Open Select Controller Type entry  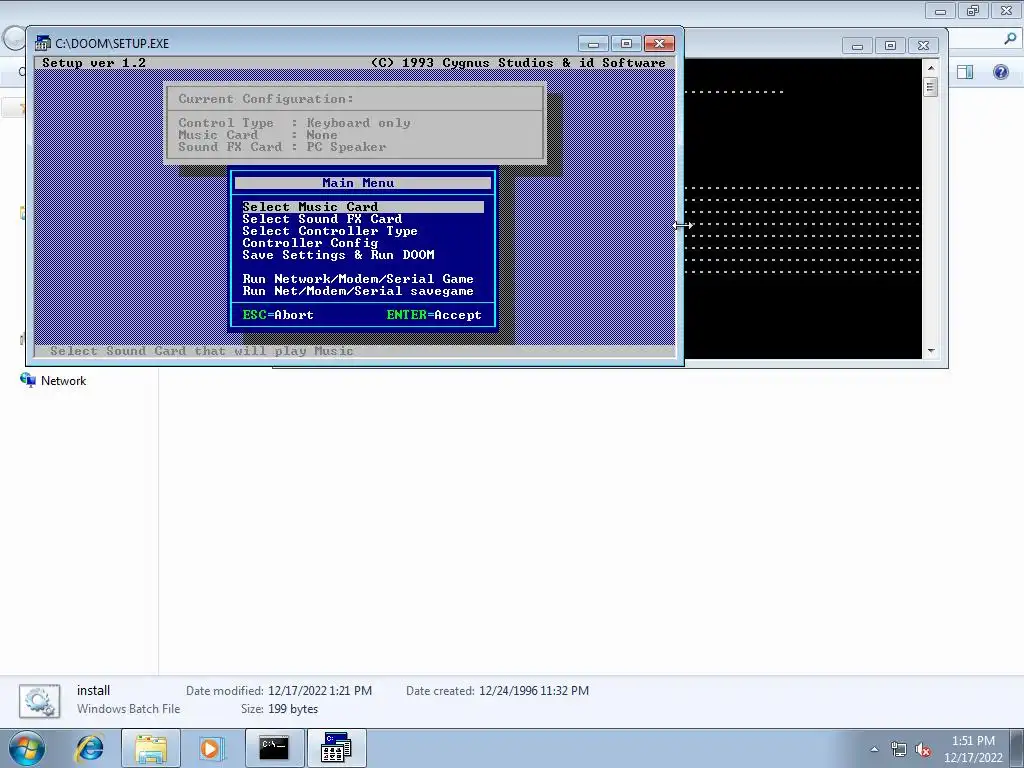330,231
